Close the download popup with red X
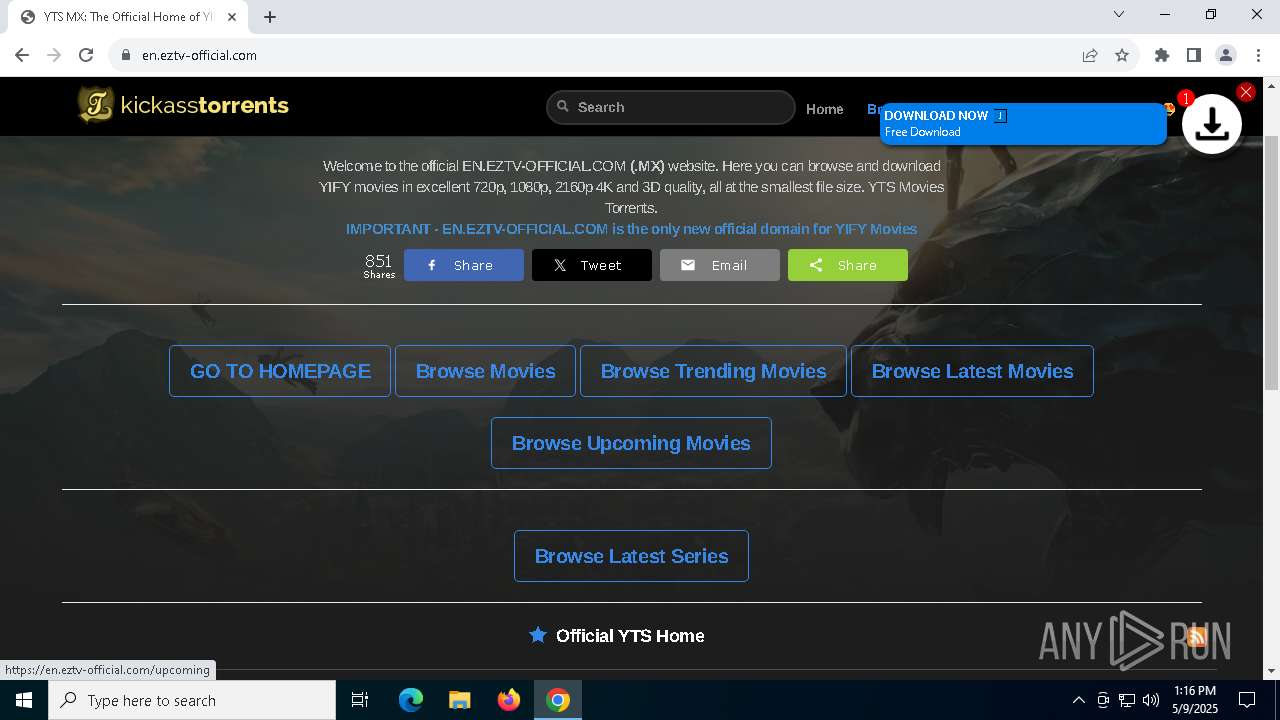 pyautogui.click(x=1245, y=92)
